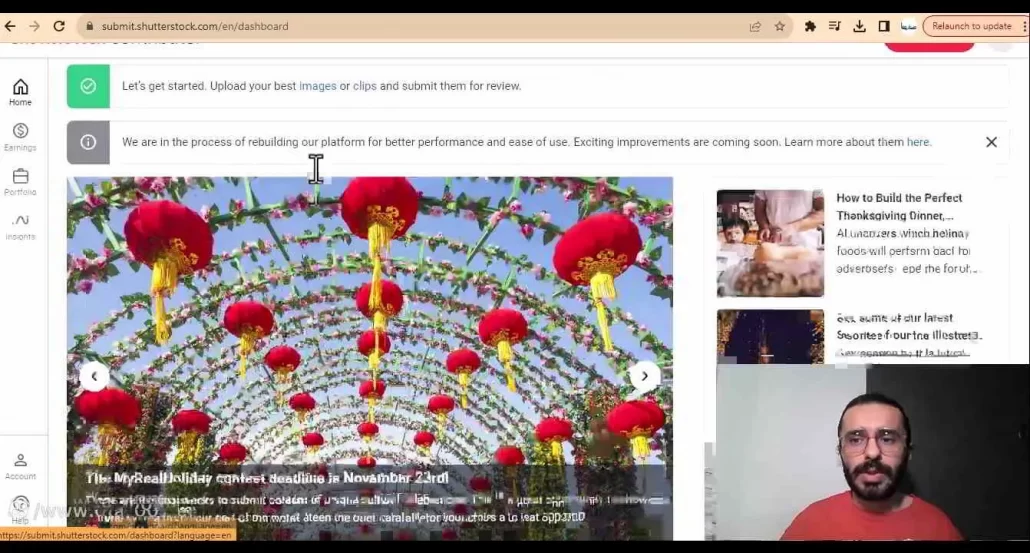Go to Portfolio in the sidebar
Viewport: 1030px width, 553px height.
point(20,181)
